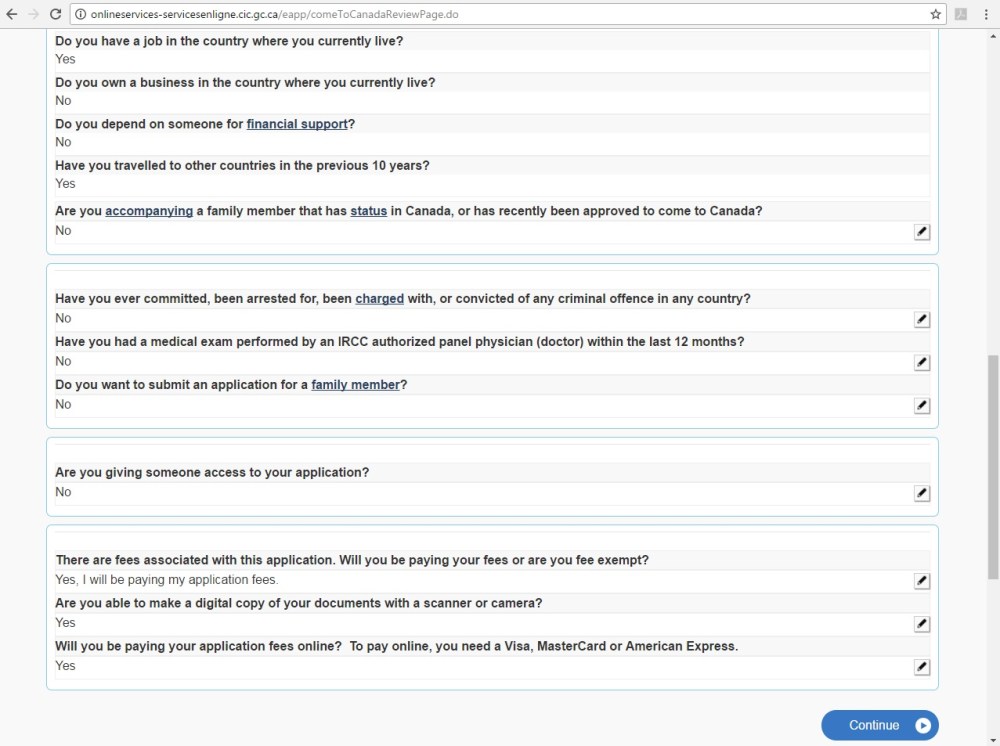This screenshot has height=746, width=1000.
Task: Open the charged definition link
Action: point(379,298)
